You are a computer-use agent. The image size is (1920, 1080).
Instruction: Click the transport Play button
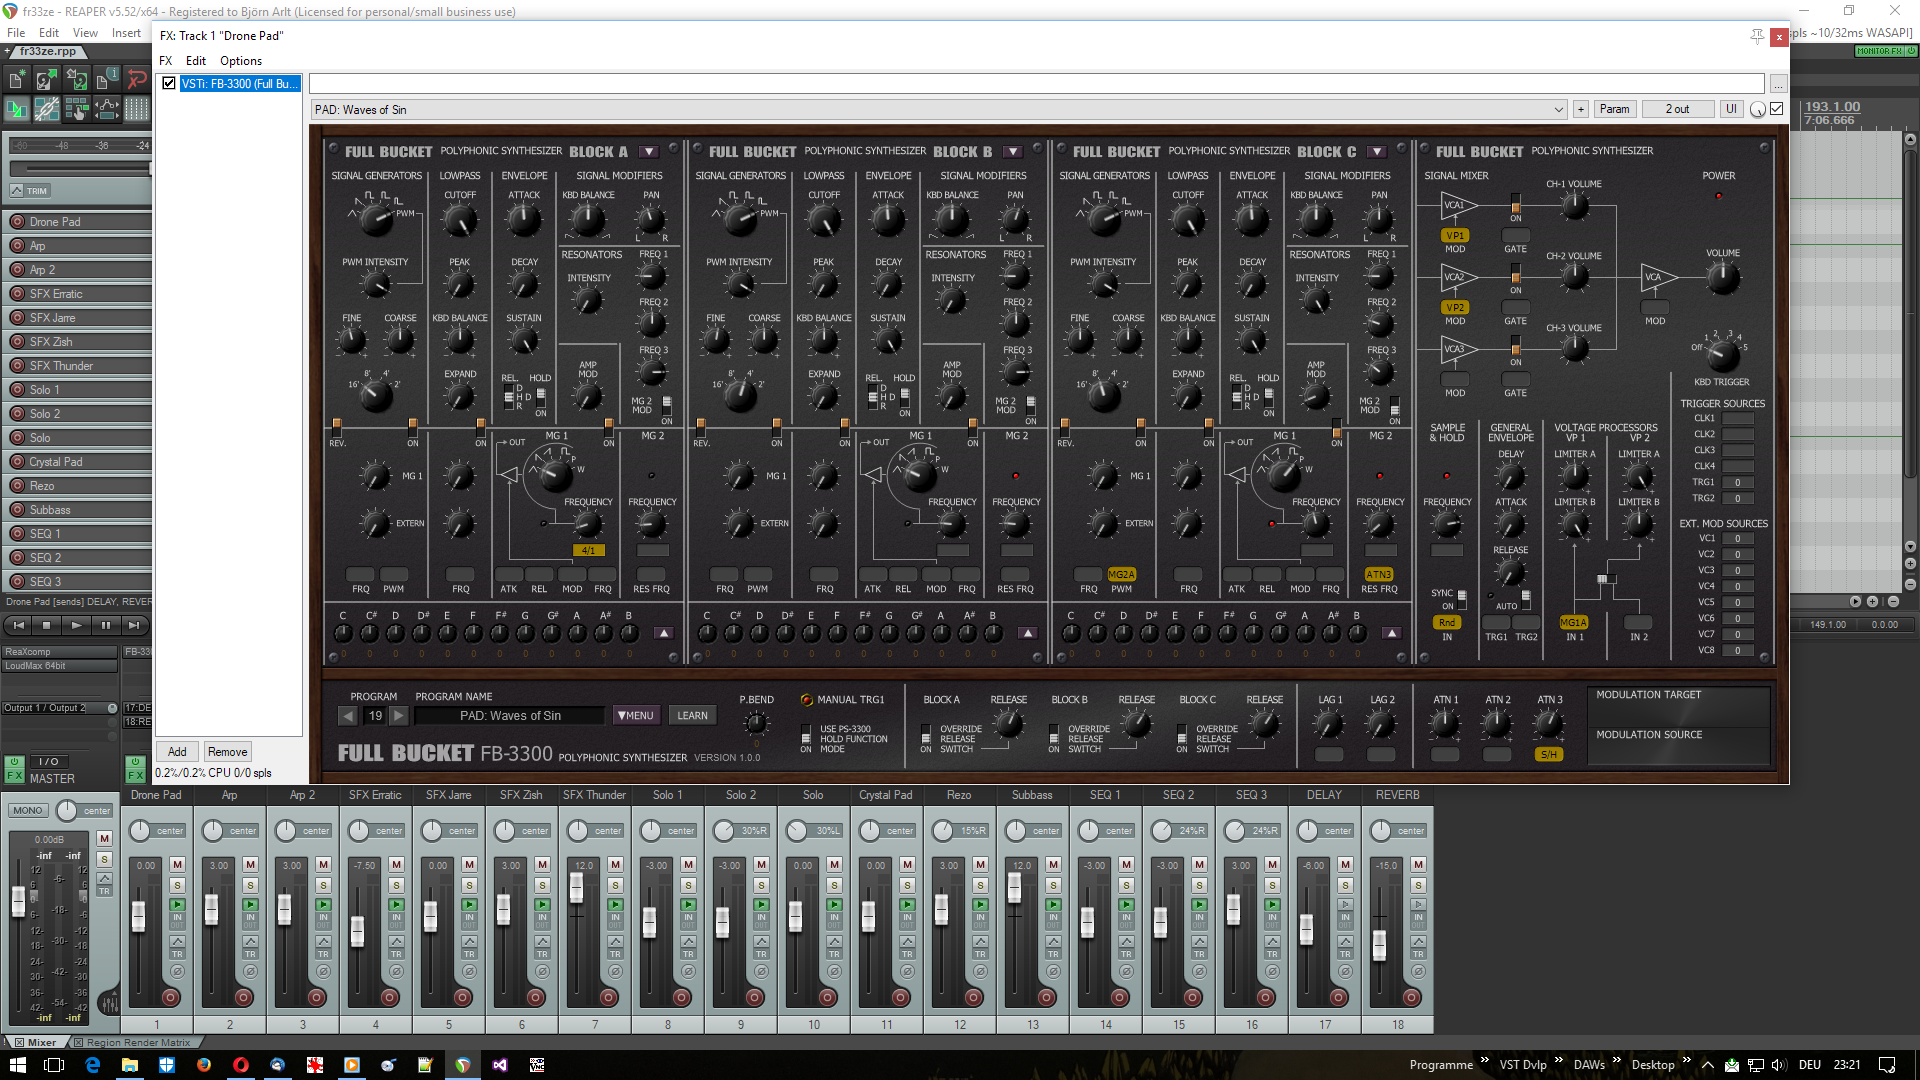[x=76, y=625]
